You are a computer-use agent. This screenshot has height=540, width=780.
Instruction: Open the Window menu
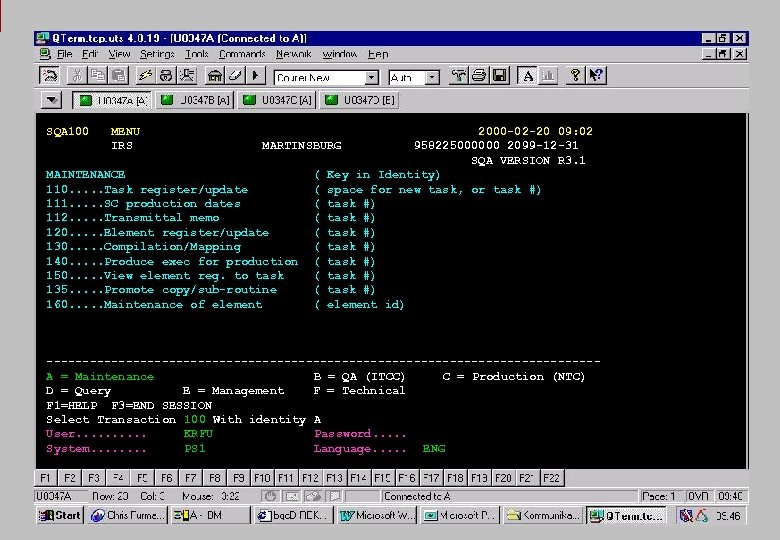(x=340, y=54)
